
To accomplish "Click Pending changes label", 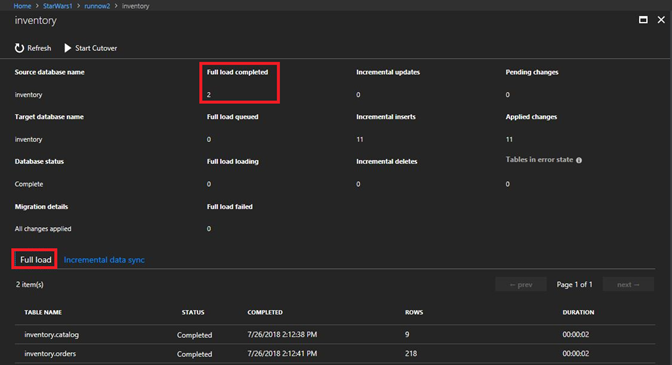I will tap(532, 72).
